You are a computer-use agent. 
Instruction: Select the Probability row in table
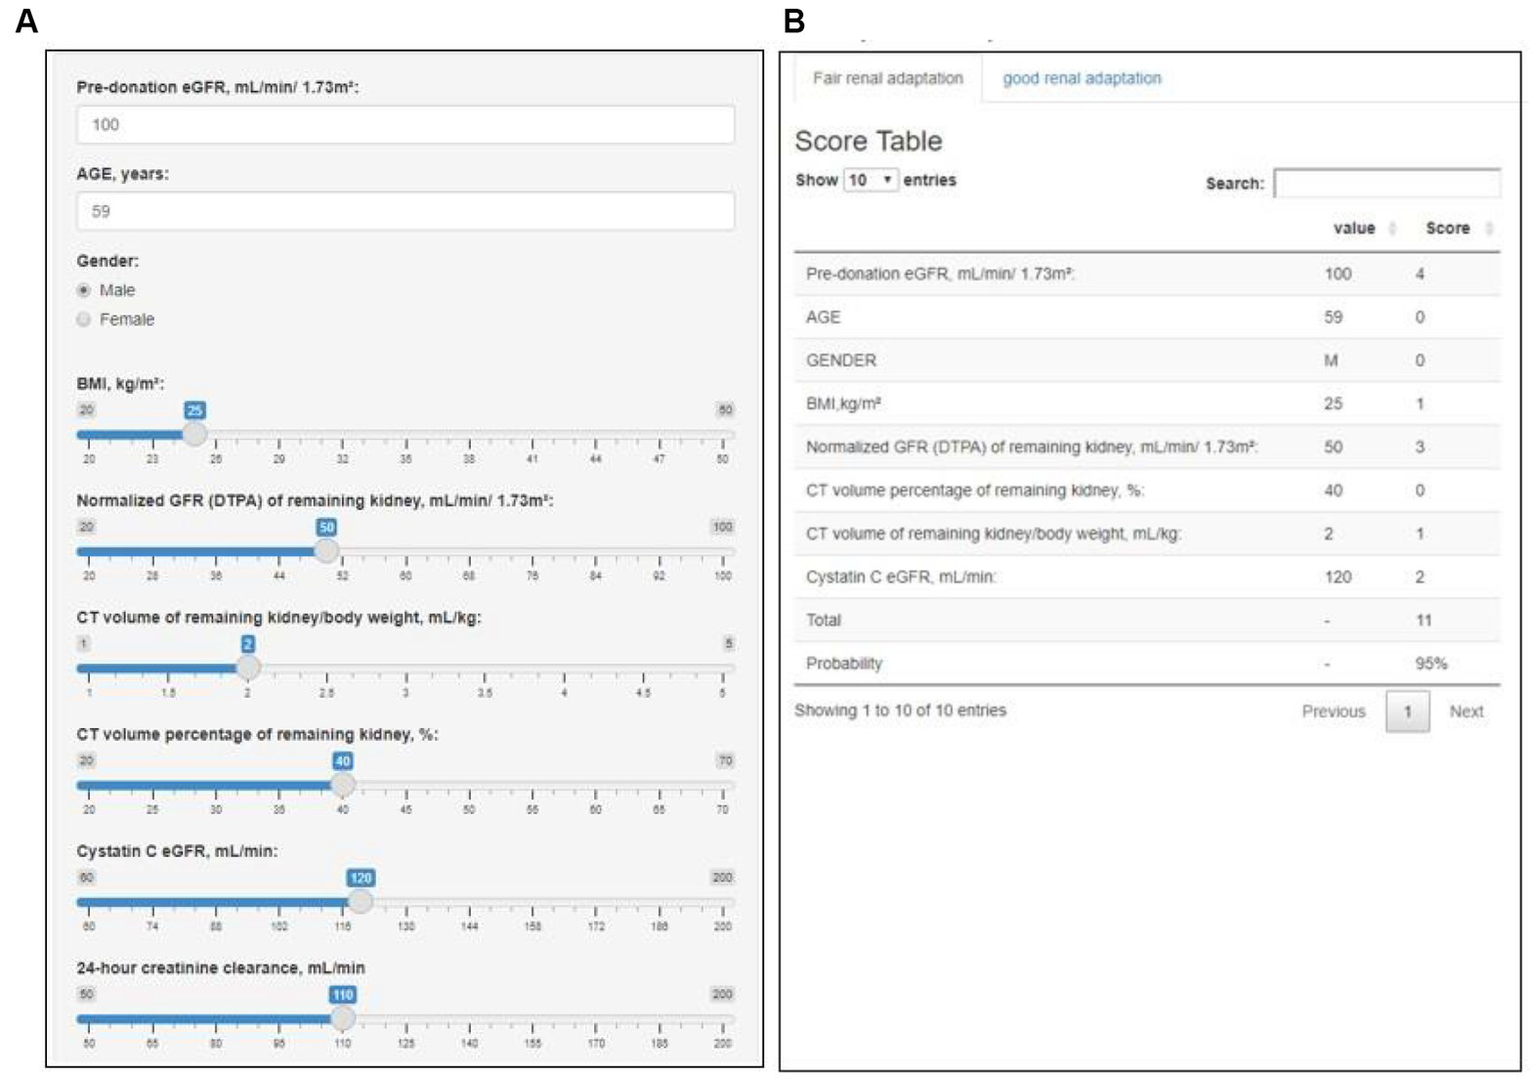click(x=1146, y=663)
